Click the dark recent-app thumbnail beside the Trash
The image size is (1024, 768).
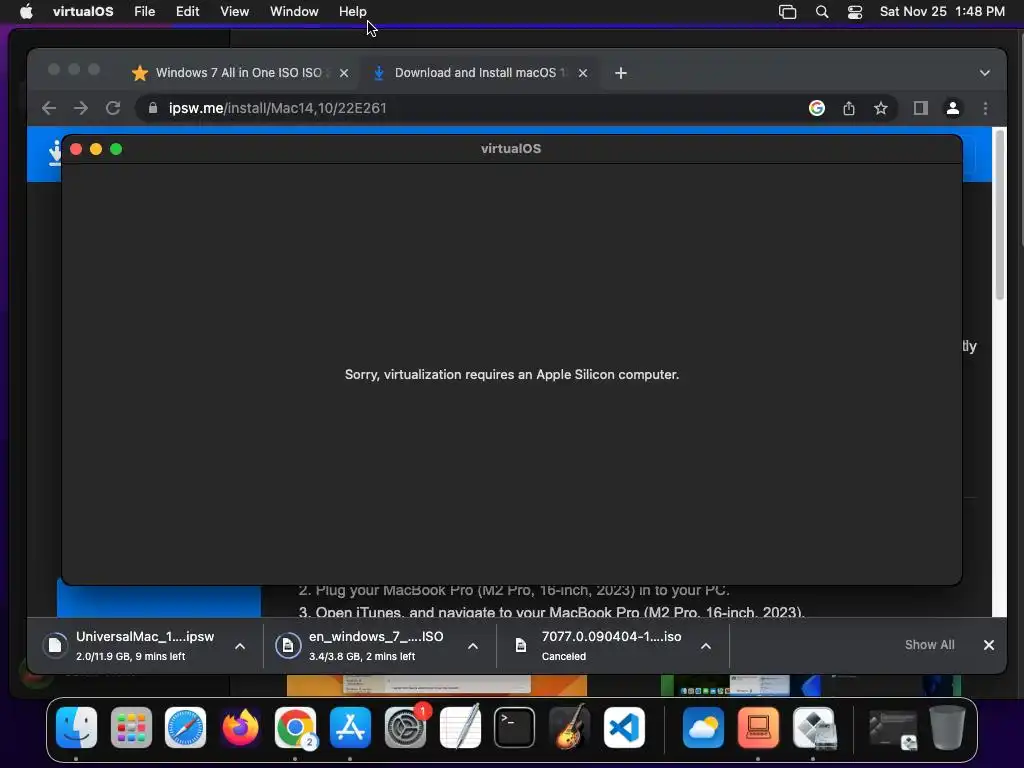(892, 728)
